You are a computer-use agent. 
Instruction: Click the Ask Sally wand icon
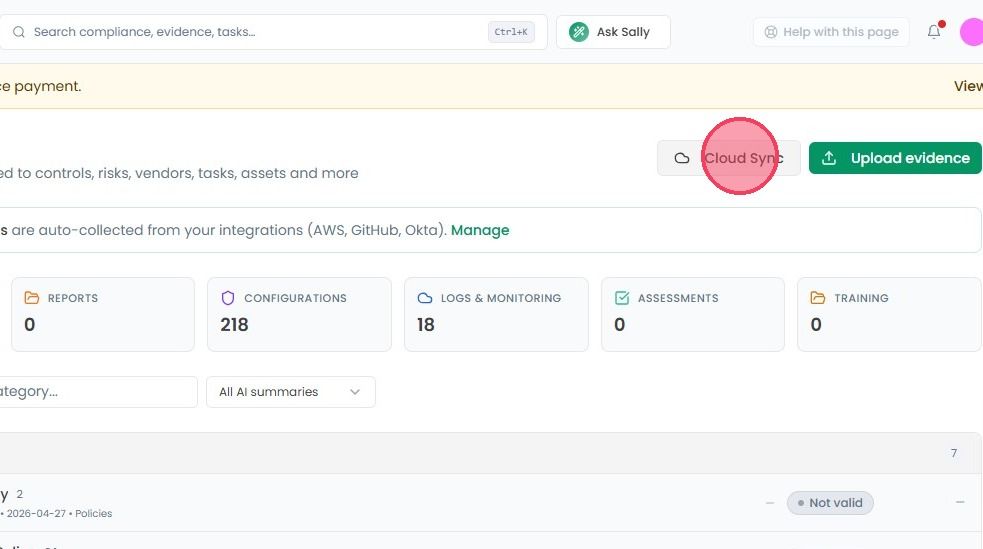(579, 32)
